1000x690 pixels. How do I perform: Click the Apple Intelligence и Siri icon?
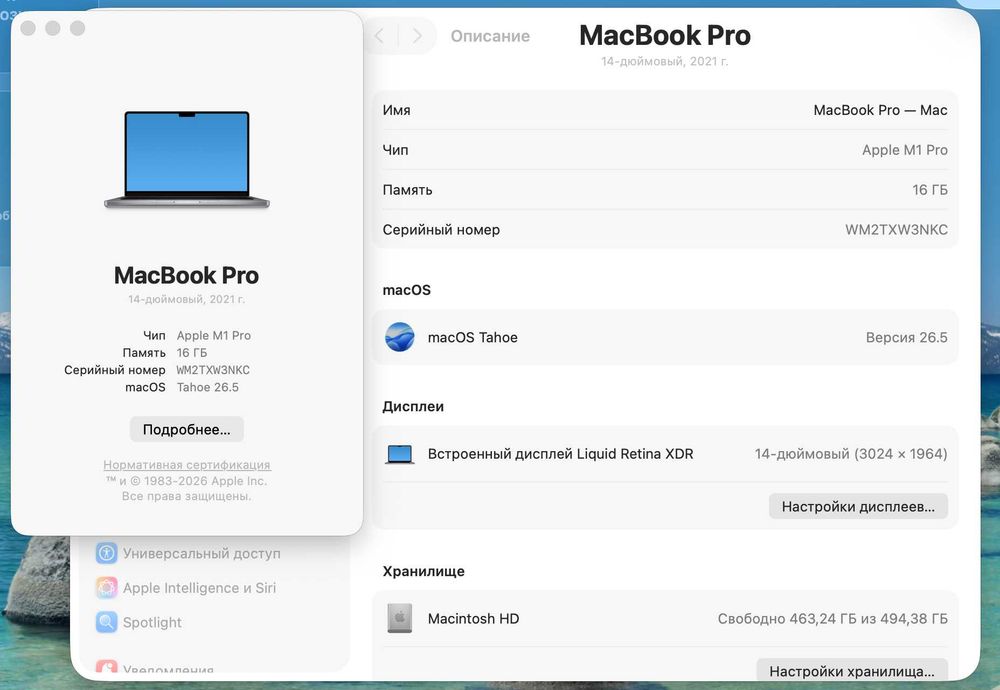[x=107, y=587]
